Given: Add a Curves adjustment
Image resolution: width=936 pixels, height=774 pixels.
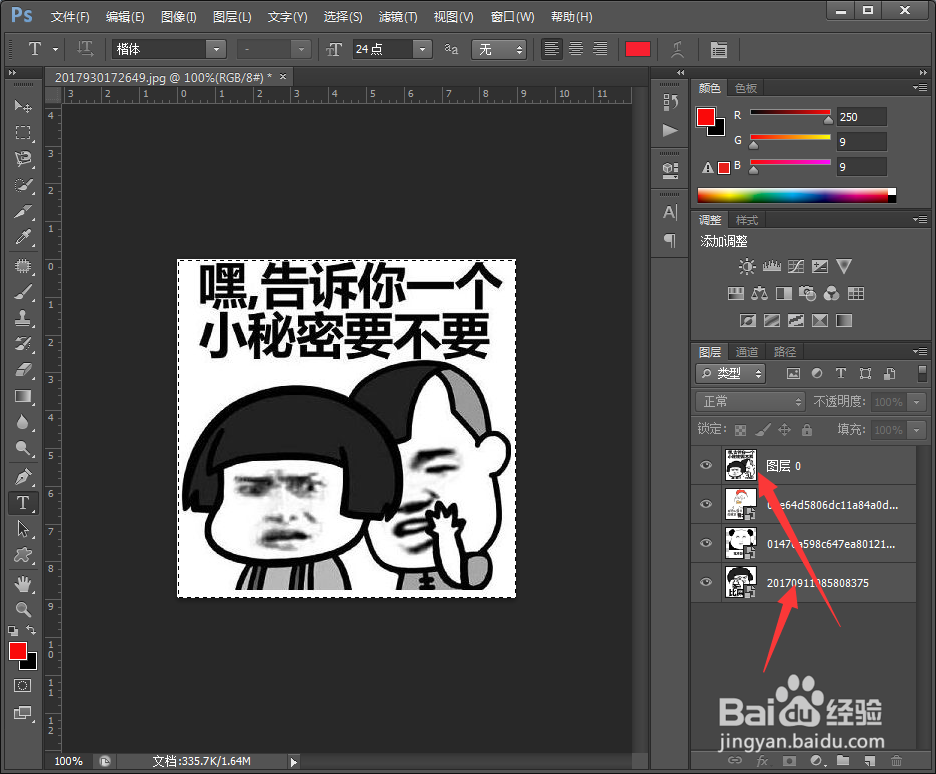Looking at the screenshot, I should click(796, 266).
